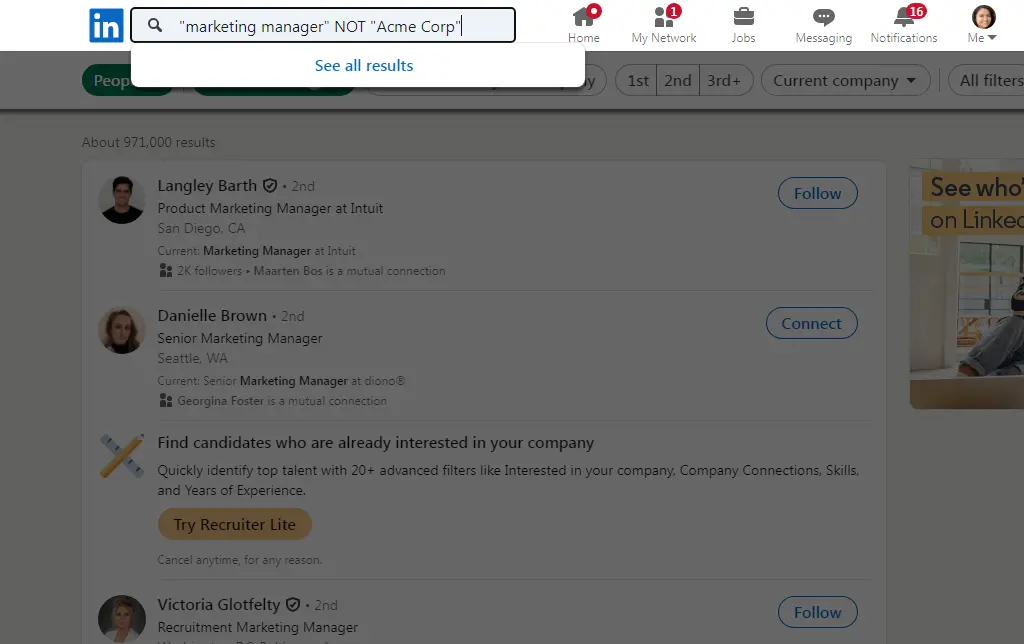Screen dimensions: 1024x644
Task: Toggle the 2nd connections filter
Action: 678,80
